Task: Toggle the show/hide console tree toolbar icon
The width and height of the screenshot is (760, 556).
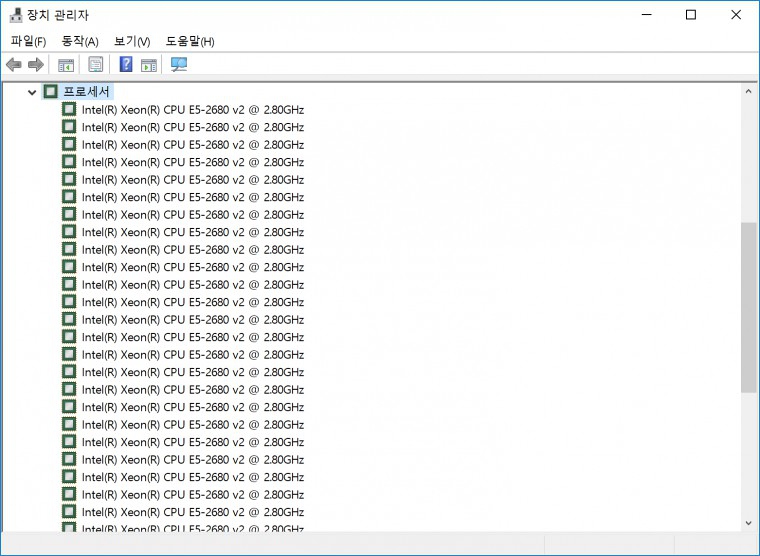Action: 66,64
